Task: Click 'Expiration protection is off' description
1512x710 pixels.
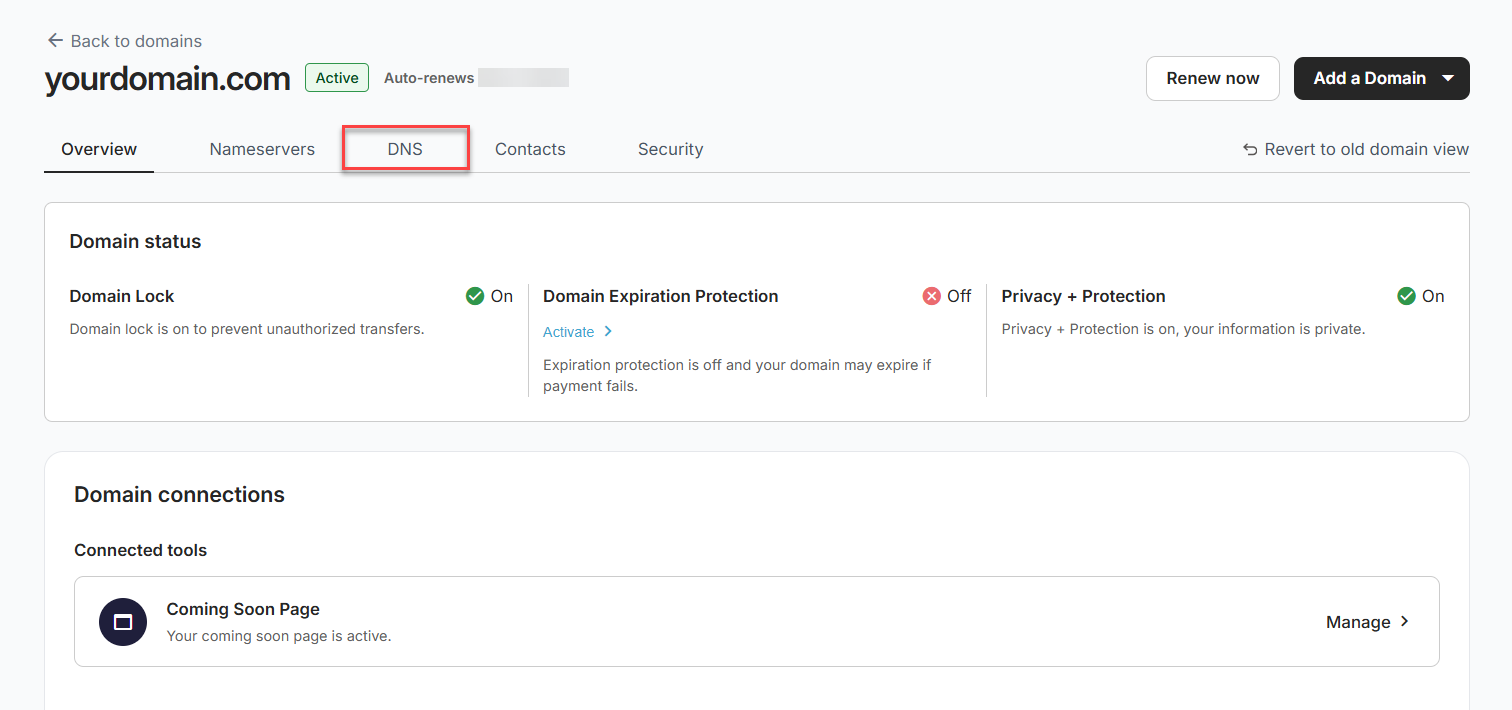Action: pos(737,375)
